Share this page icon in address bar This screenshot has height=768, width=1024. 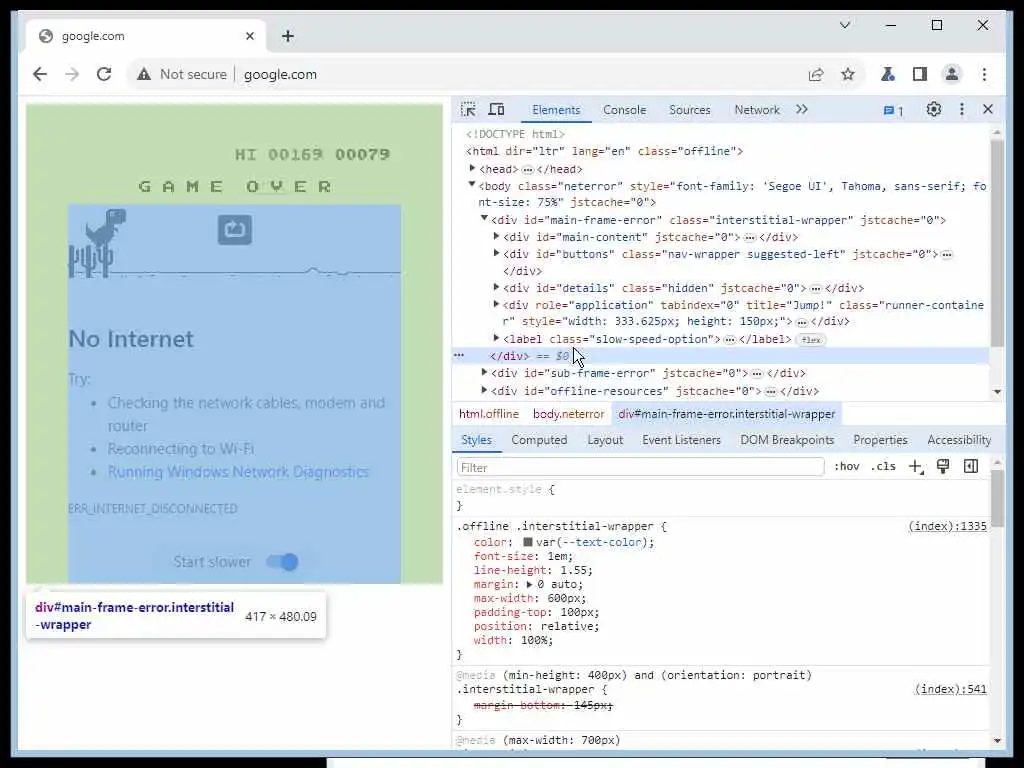tap(816, 74)
